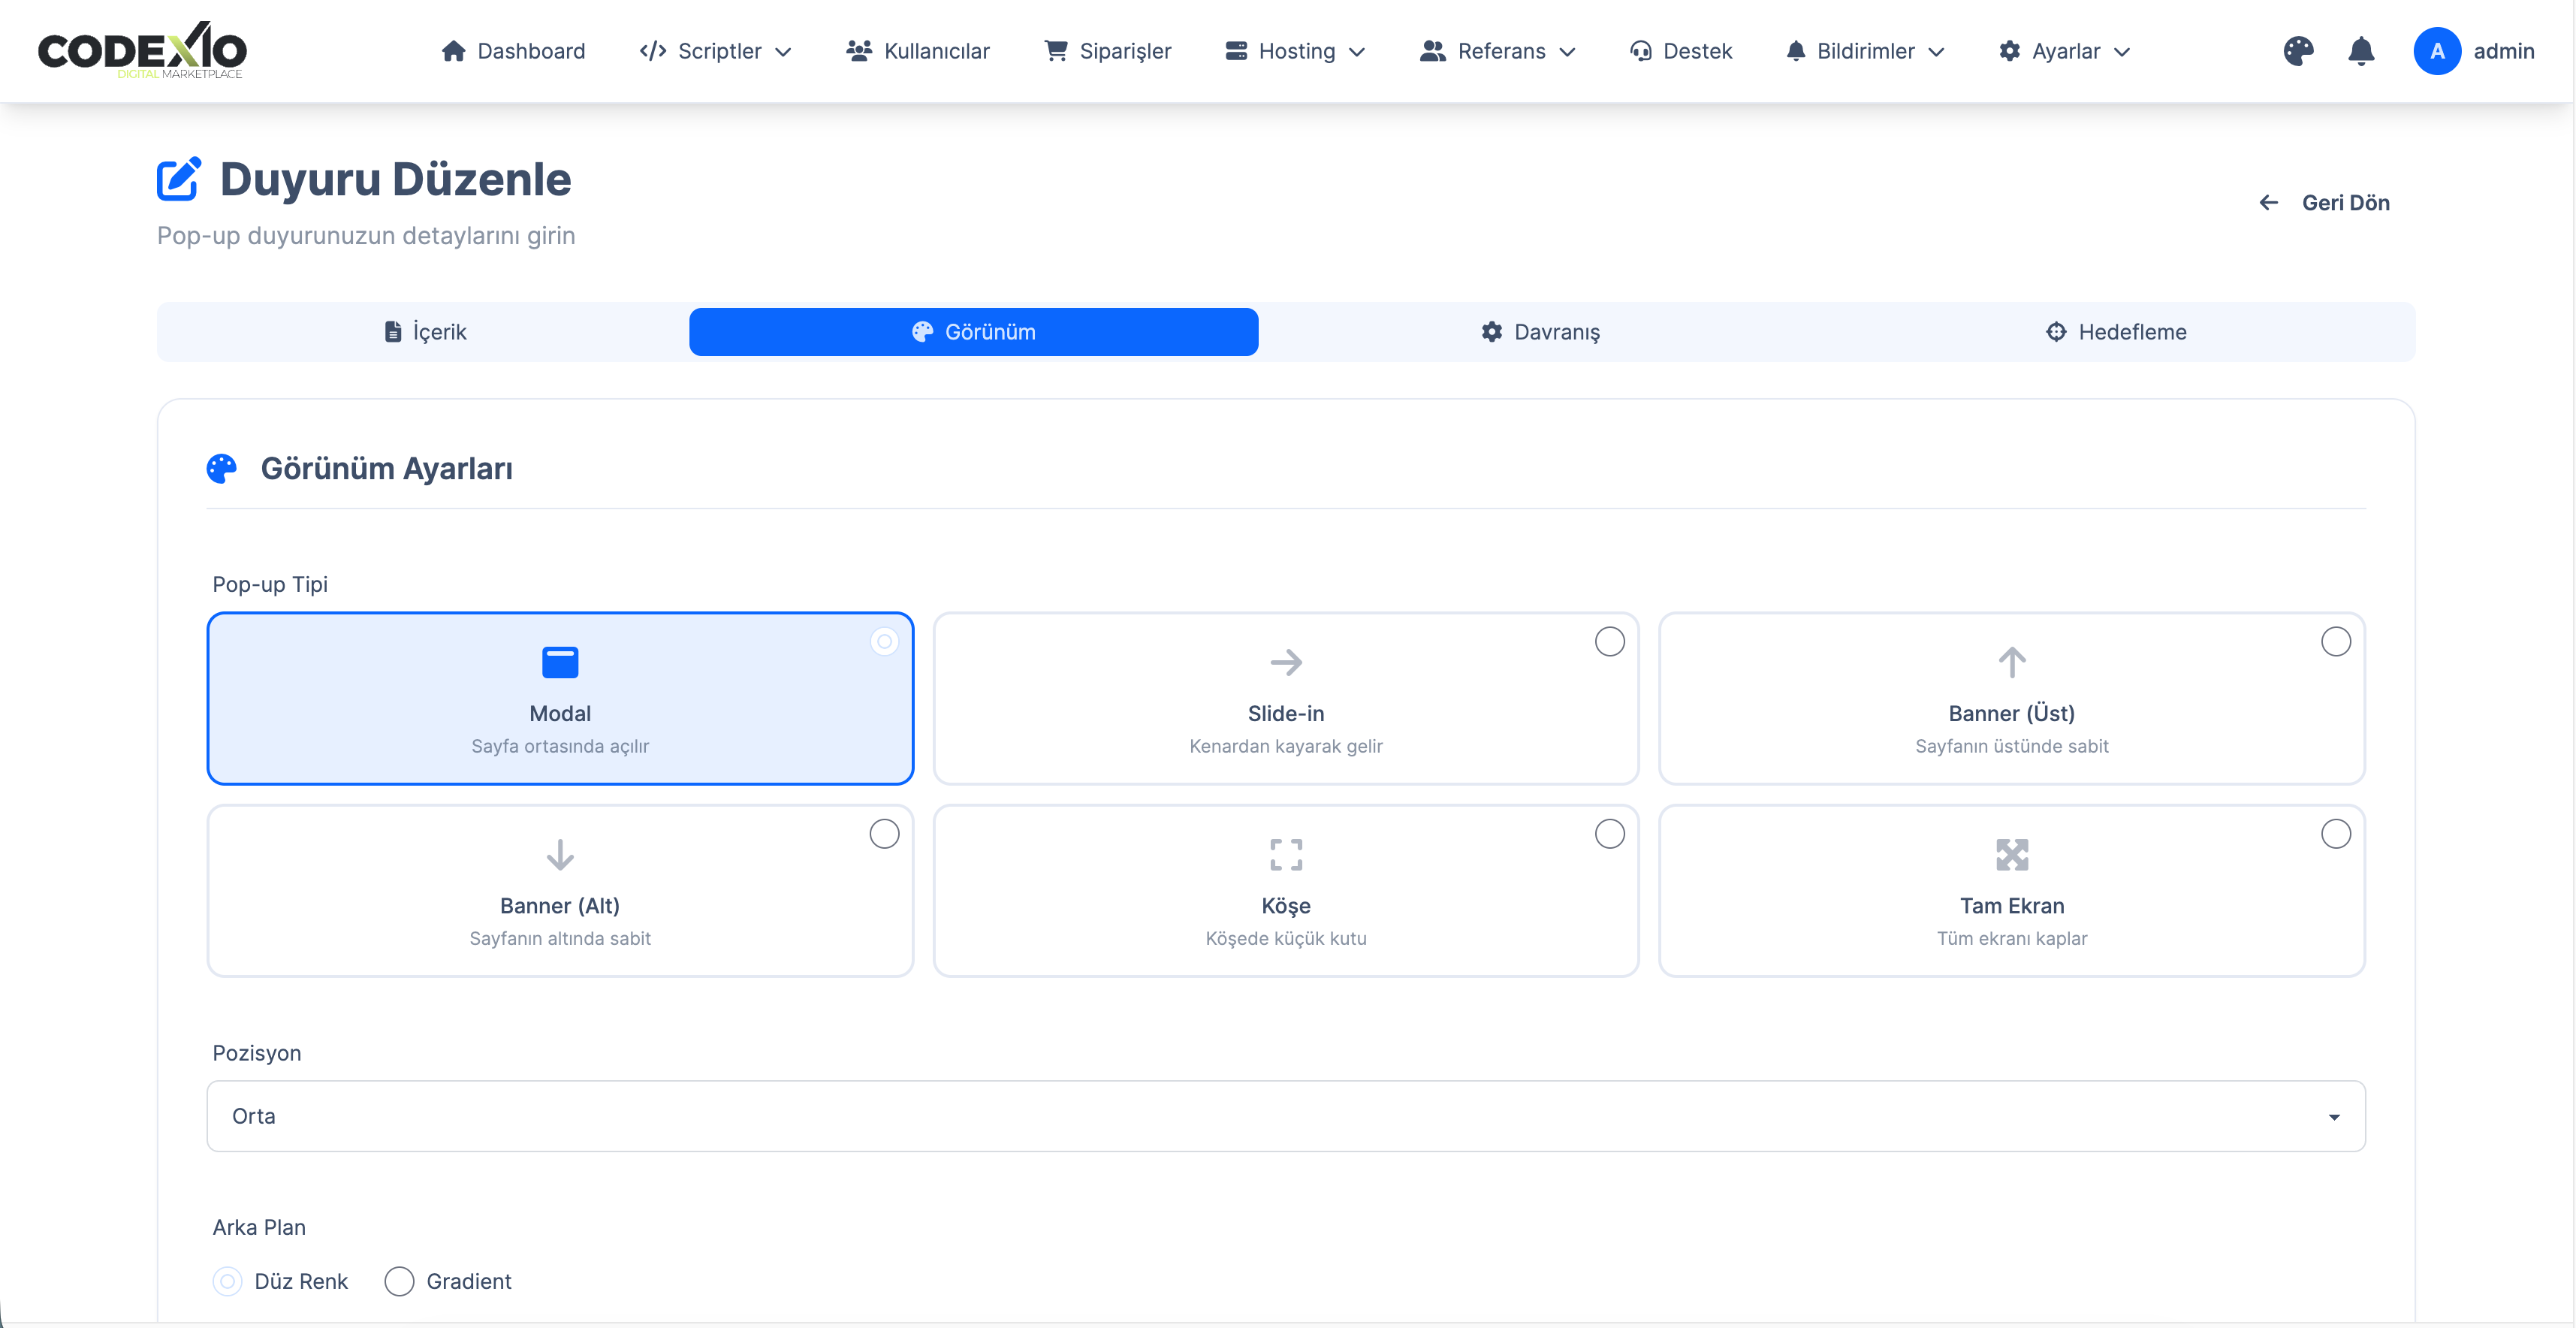Click the Slide-in right arrow icon
Viewport: 2576px width, 1328px height.
point(1286,662)
